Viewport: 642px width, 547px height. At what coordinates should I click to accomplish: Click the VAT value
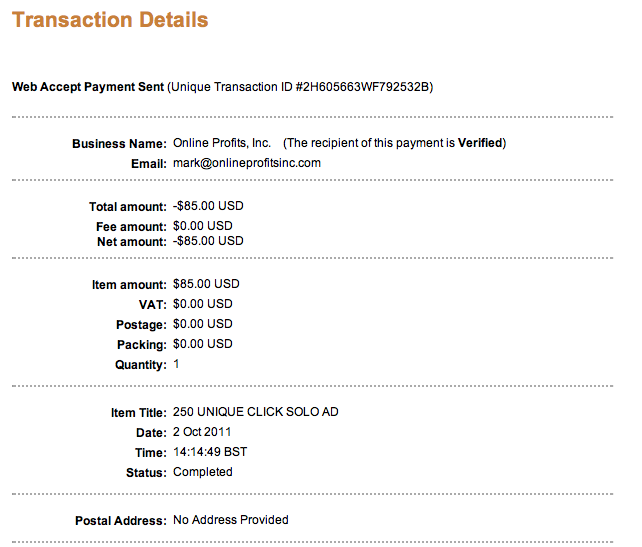(202, 304)
